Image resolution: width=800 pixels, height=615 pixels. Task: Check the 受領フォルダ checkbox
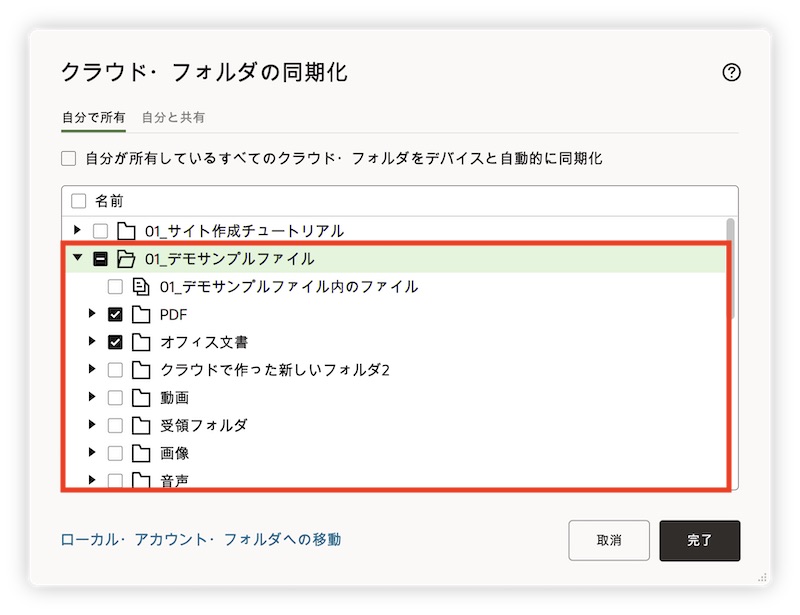[x=115, y=425]
